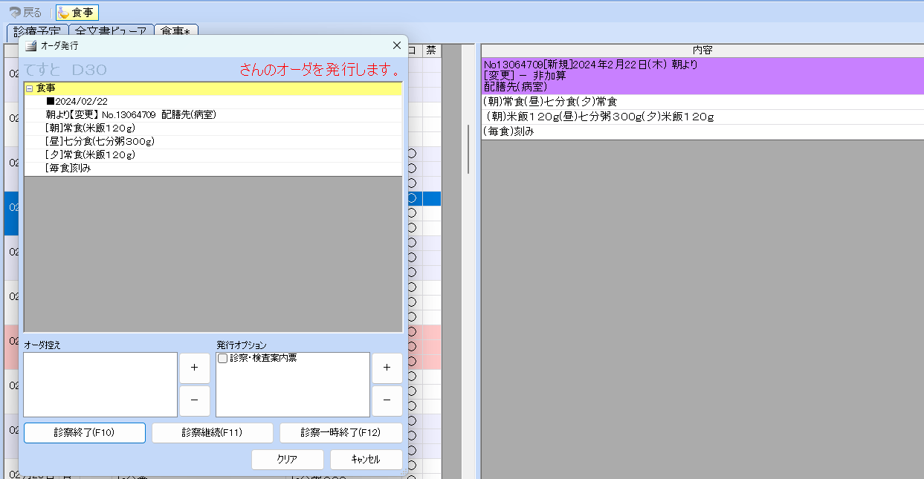This screenshot has height=479, width=924.
Task: Click the 診察一時終了(F12) button
Action: click(341, 432)
